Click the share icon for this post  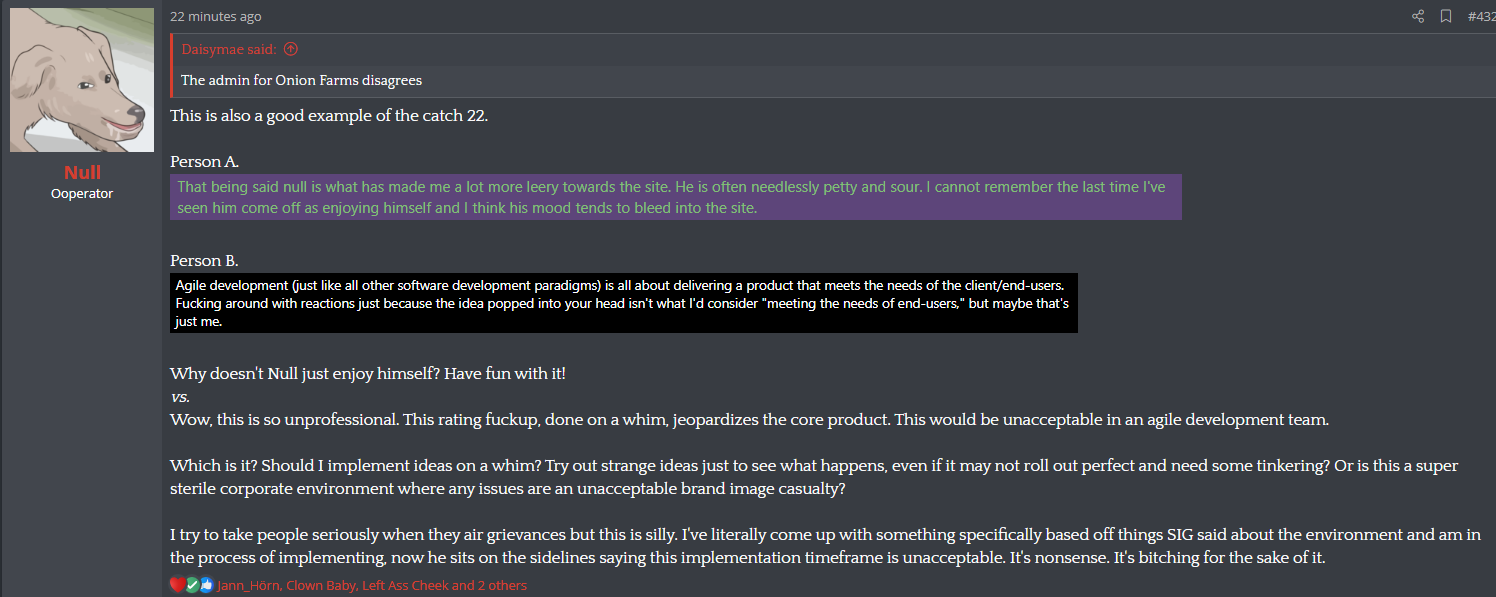point(1417,16)
